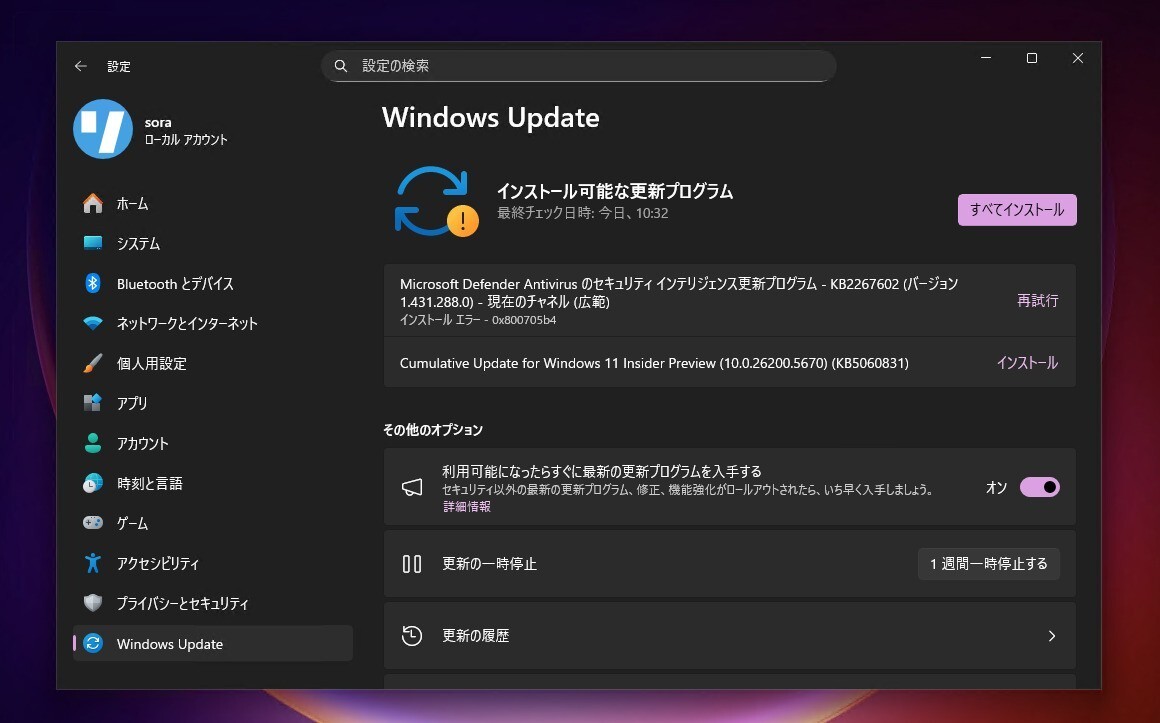Click the pause icon beside 更新の一時停止

coord(412,564)
